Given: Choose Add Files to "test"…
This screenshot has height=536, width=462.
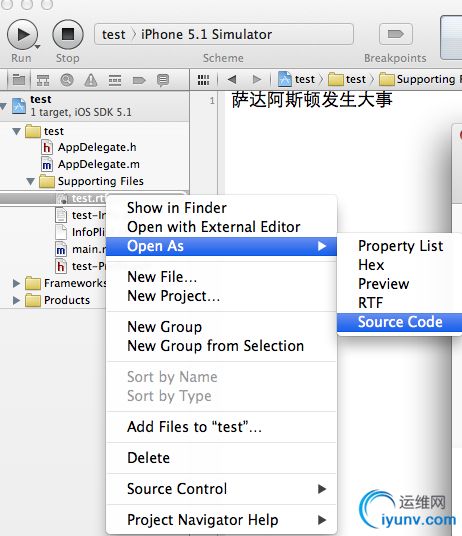Looking at the screenshot, I should 221,427.
